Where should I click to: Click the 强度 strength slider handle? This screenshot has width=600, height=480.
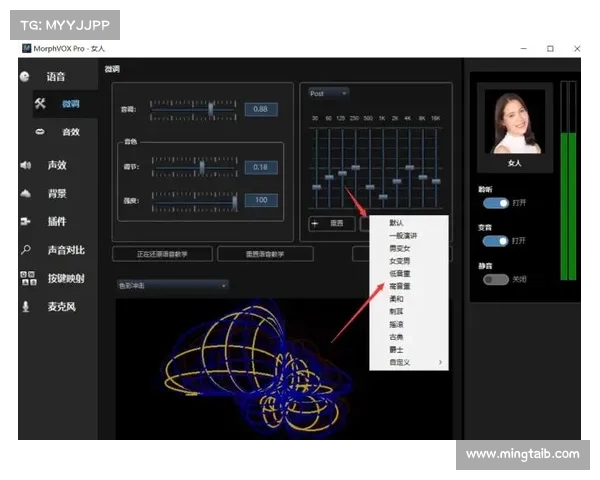235,202
